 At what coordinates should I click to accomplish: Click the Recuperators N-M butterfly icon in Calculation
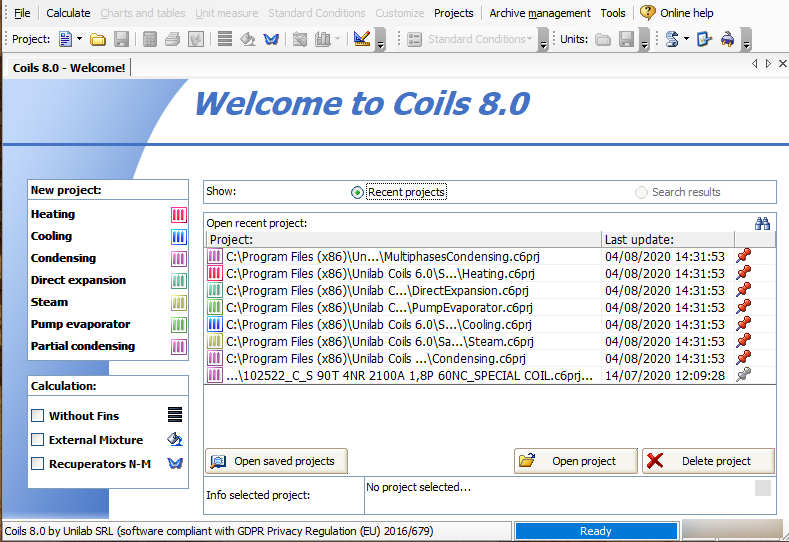(x=175, y=463)
